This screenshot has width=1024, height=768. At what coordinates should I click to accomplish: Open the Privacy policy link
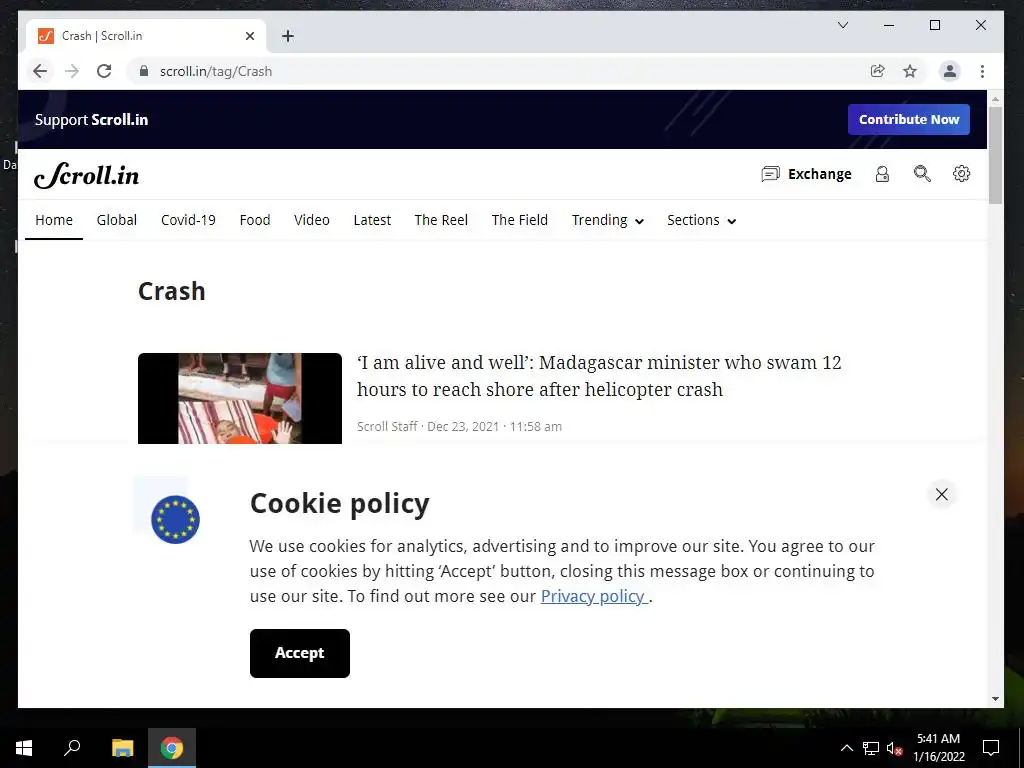[594, 596]
